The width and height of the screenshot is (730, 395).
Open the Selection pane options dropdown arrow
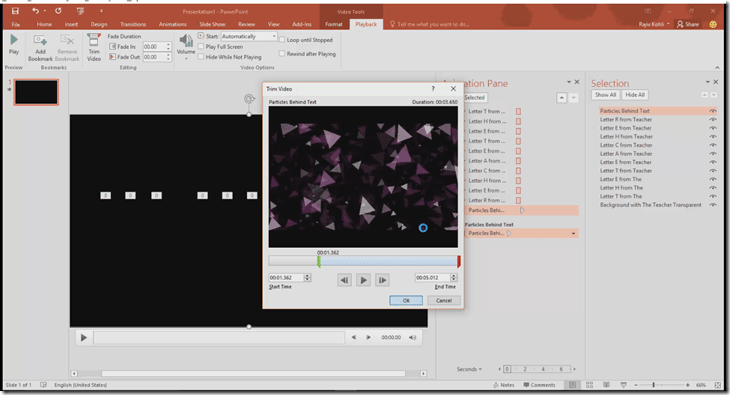point(708,82)
